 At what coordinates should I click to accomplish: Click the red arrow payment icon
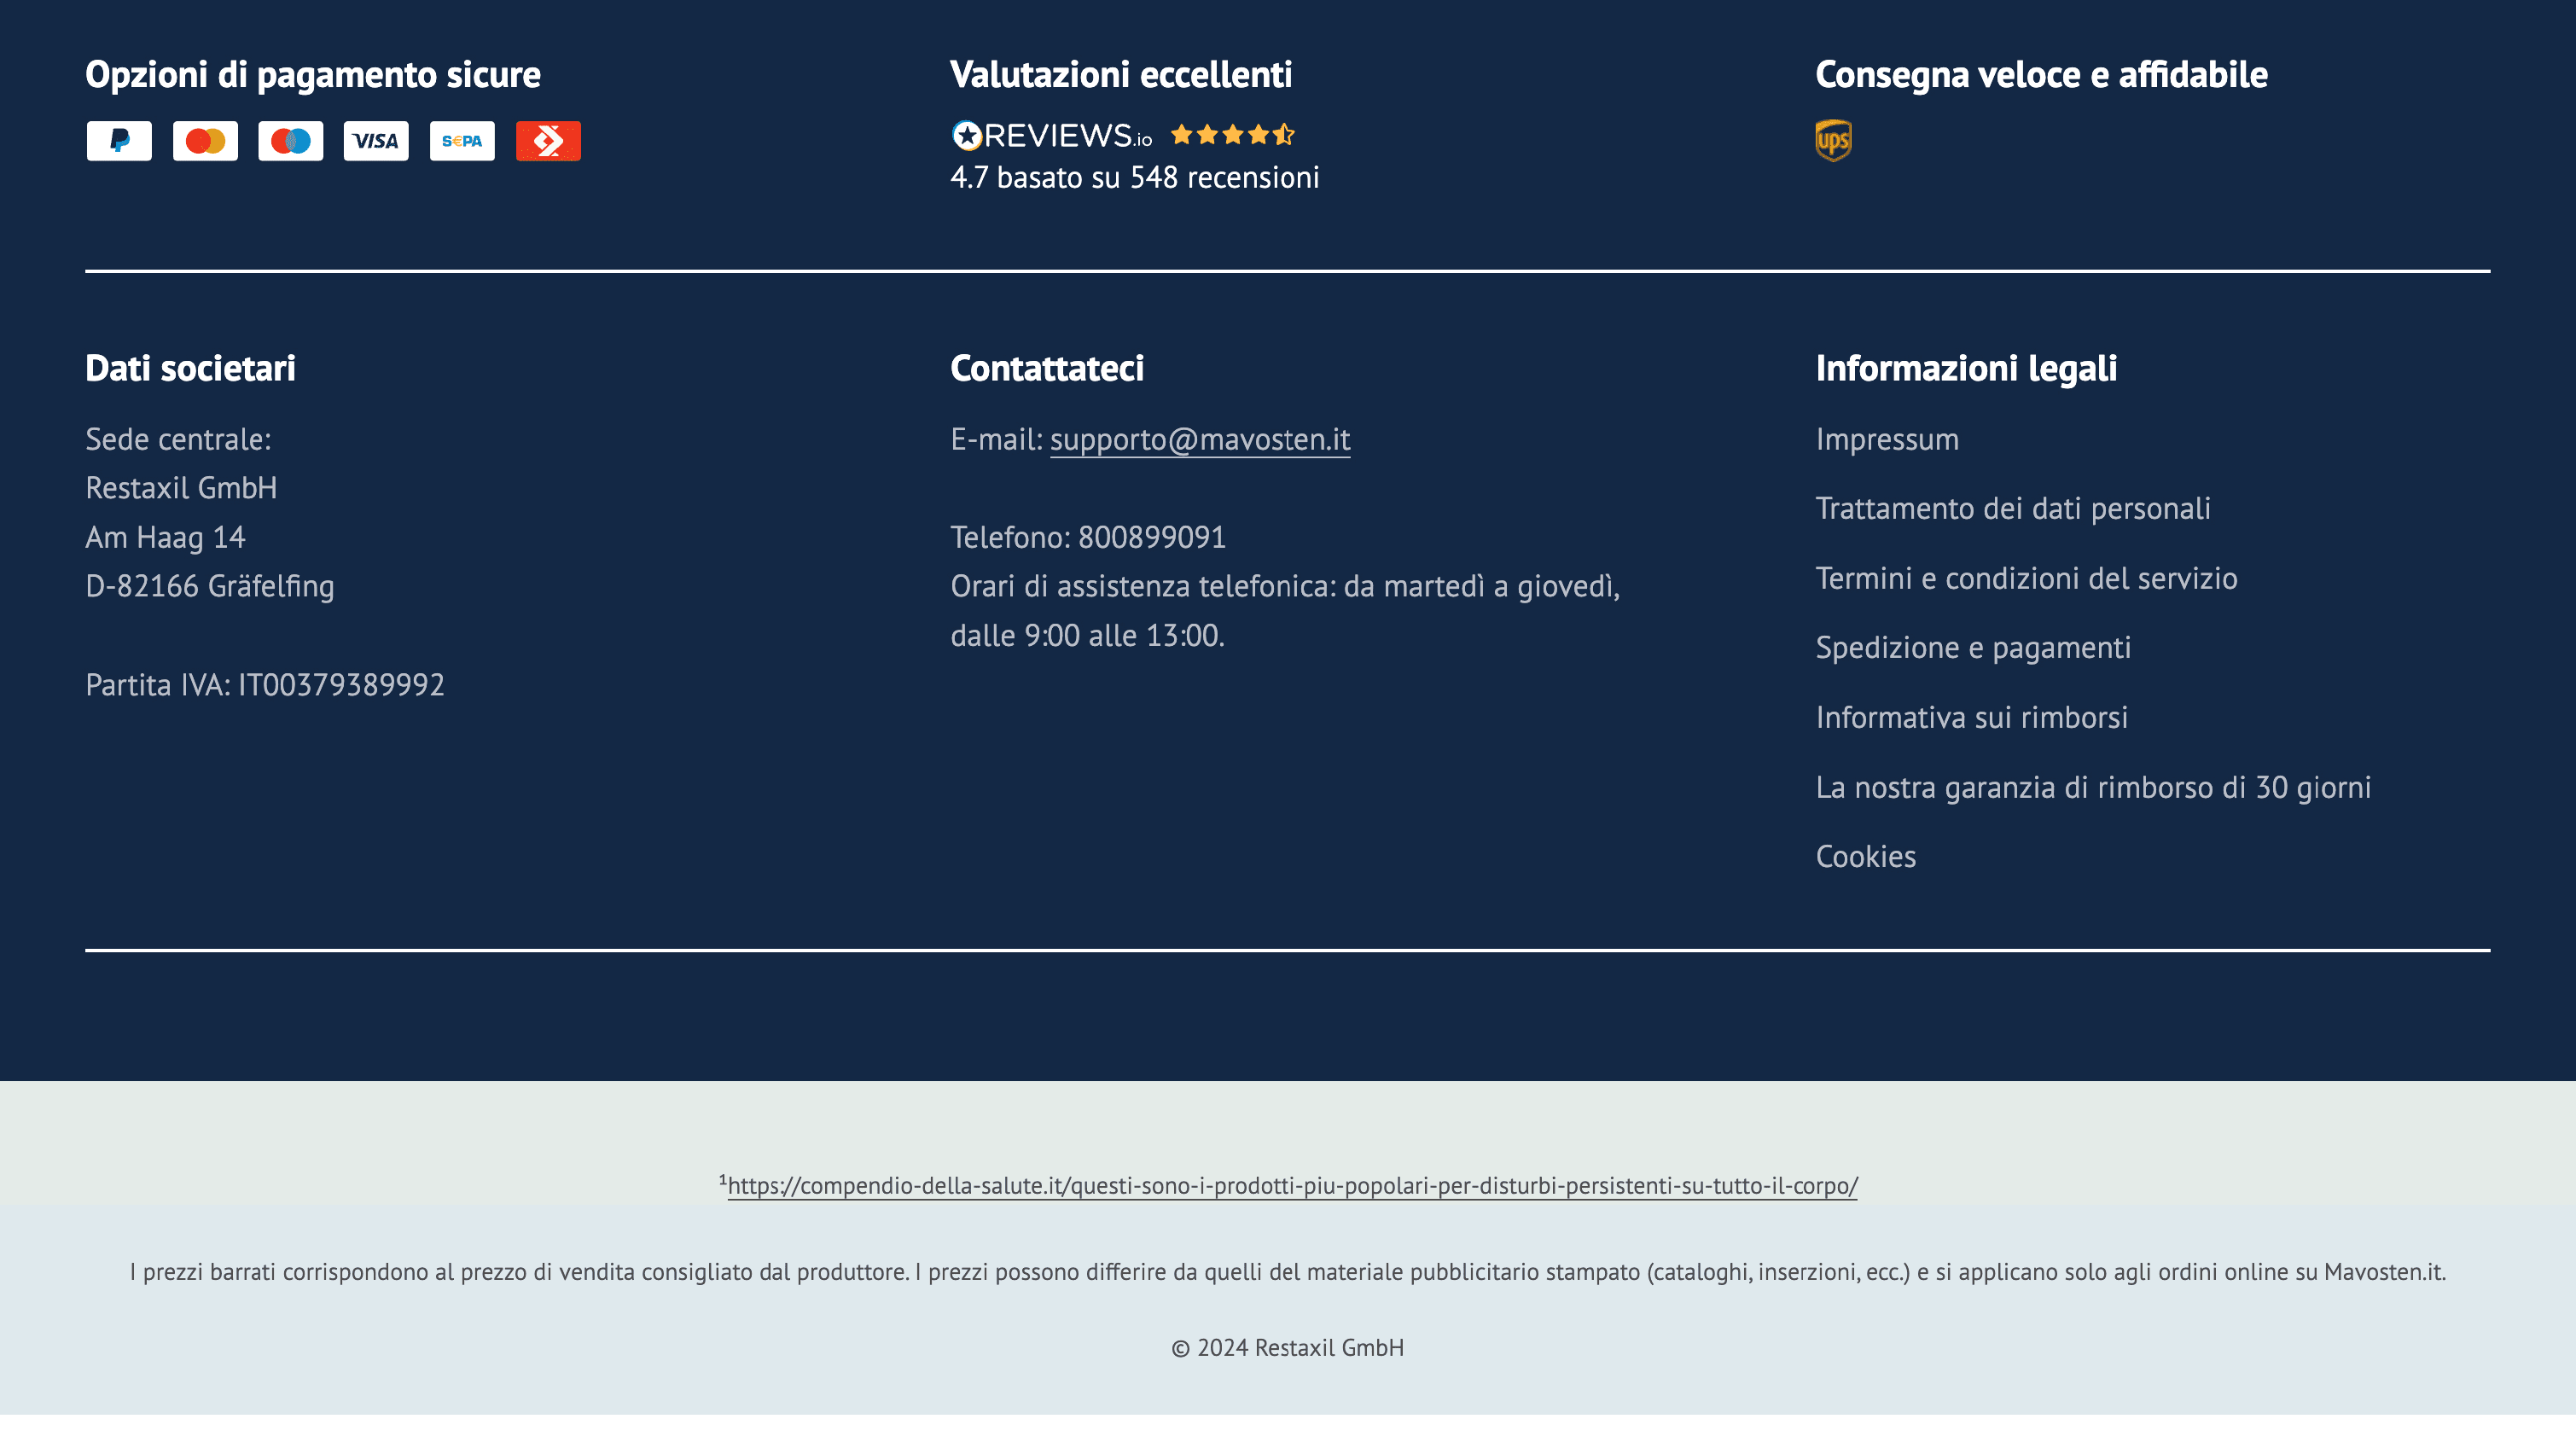coord(548,141)
